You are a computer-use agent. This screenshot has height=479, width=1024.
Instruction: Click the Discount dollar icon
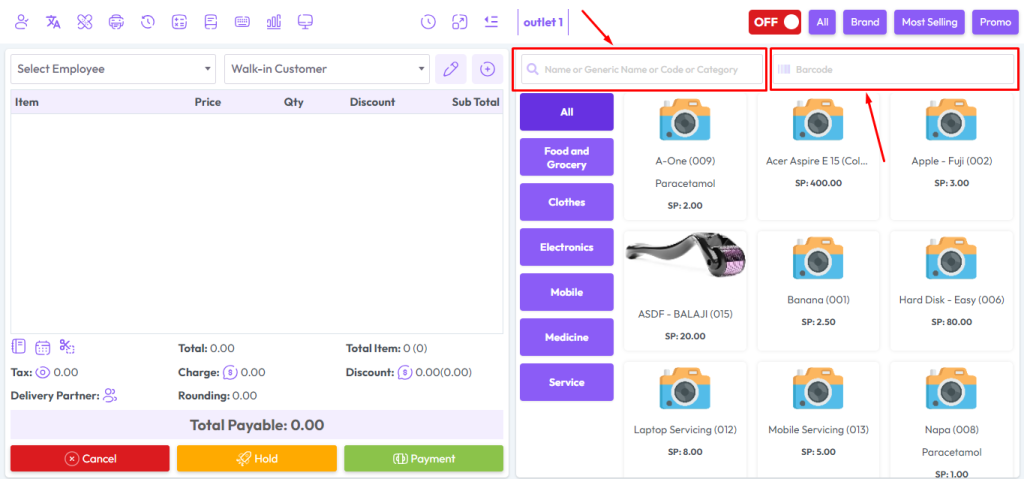405,372
